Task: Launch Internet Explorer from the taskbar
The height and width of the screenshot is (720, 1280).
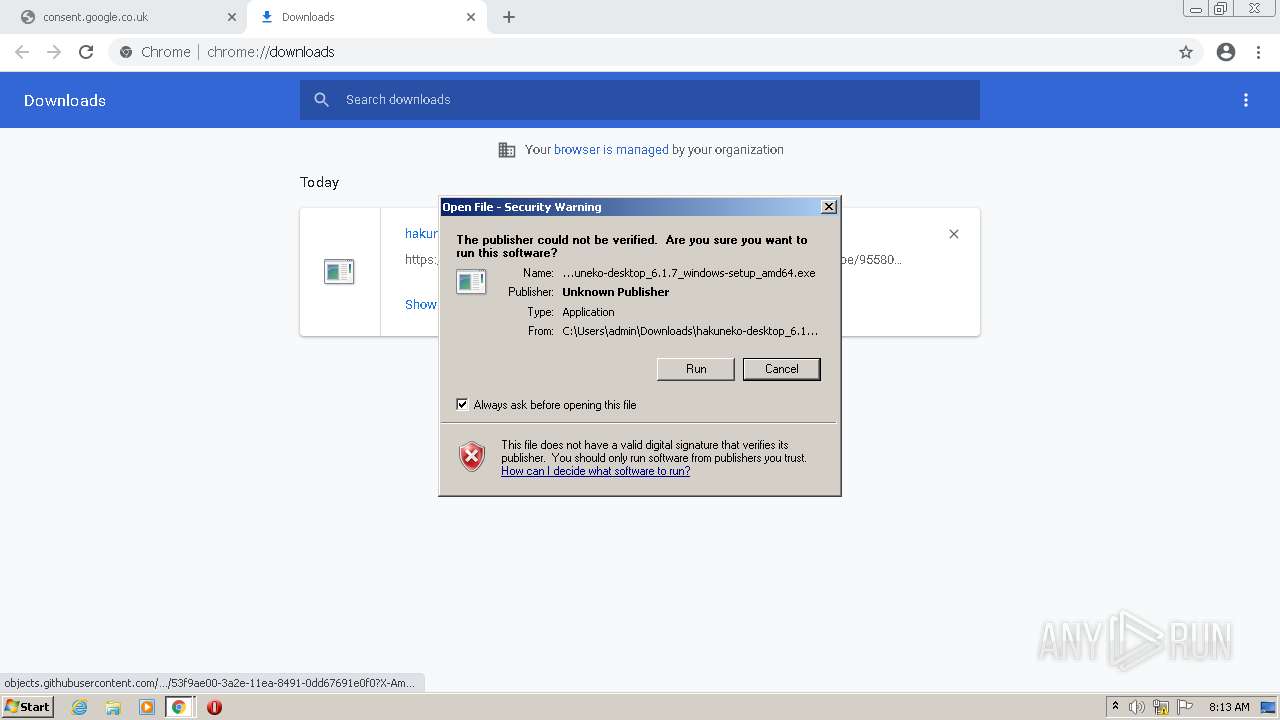Action: [80, 707]
